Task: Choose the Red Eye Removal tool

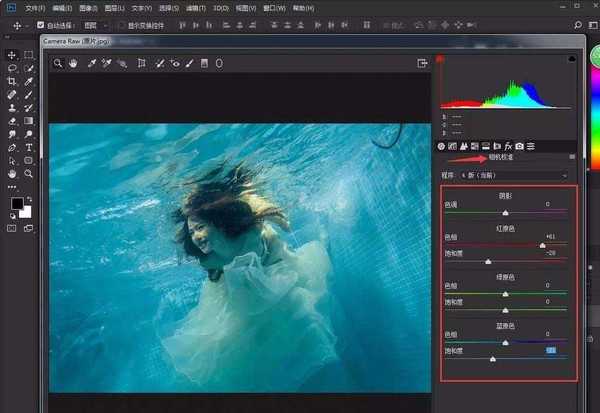Action: 176,63
